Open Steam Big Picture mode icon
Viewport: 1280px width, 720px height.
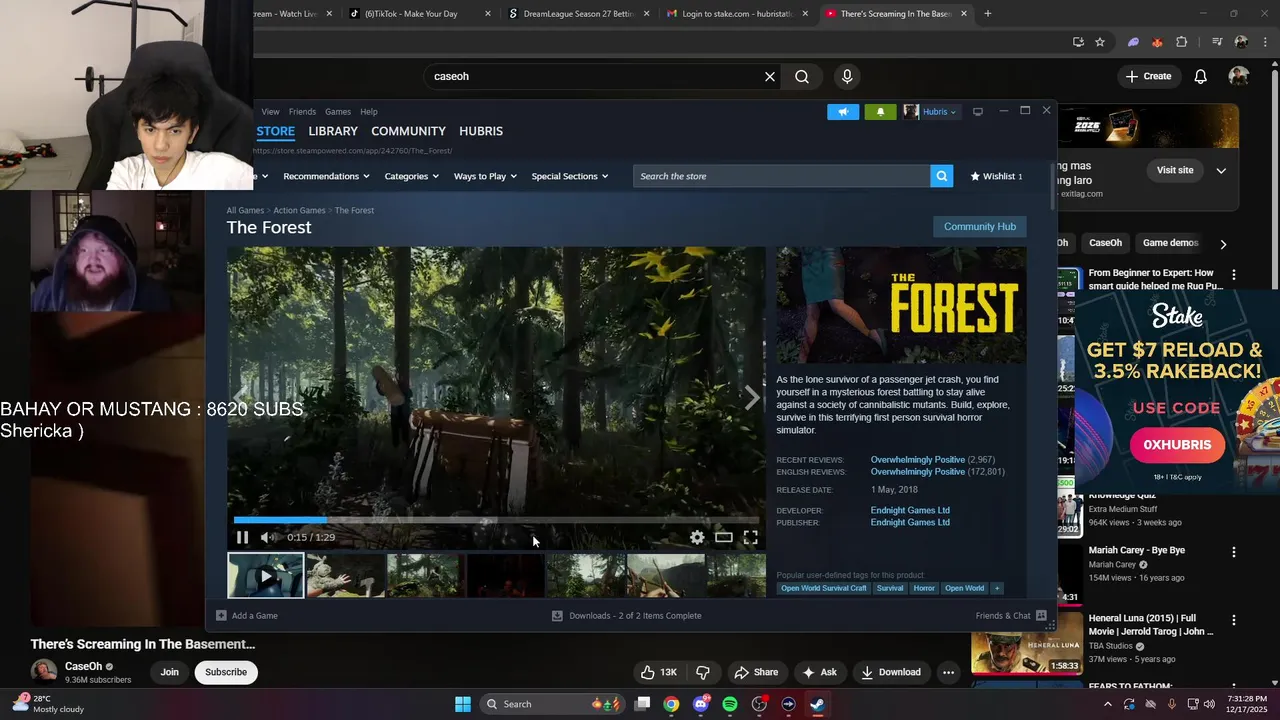[x=978, y=111]
